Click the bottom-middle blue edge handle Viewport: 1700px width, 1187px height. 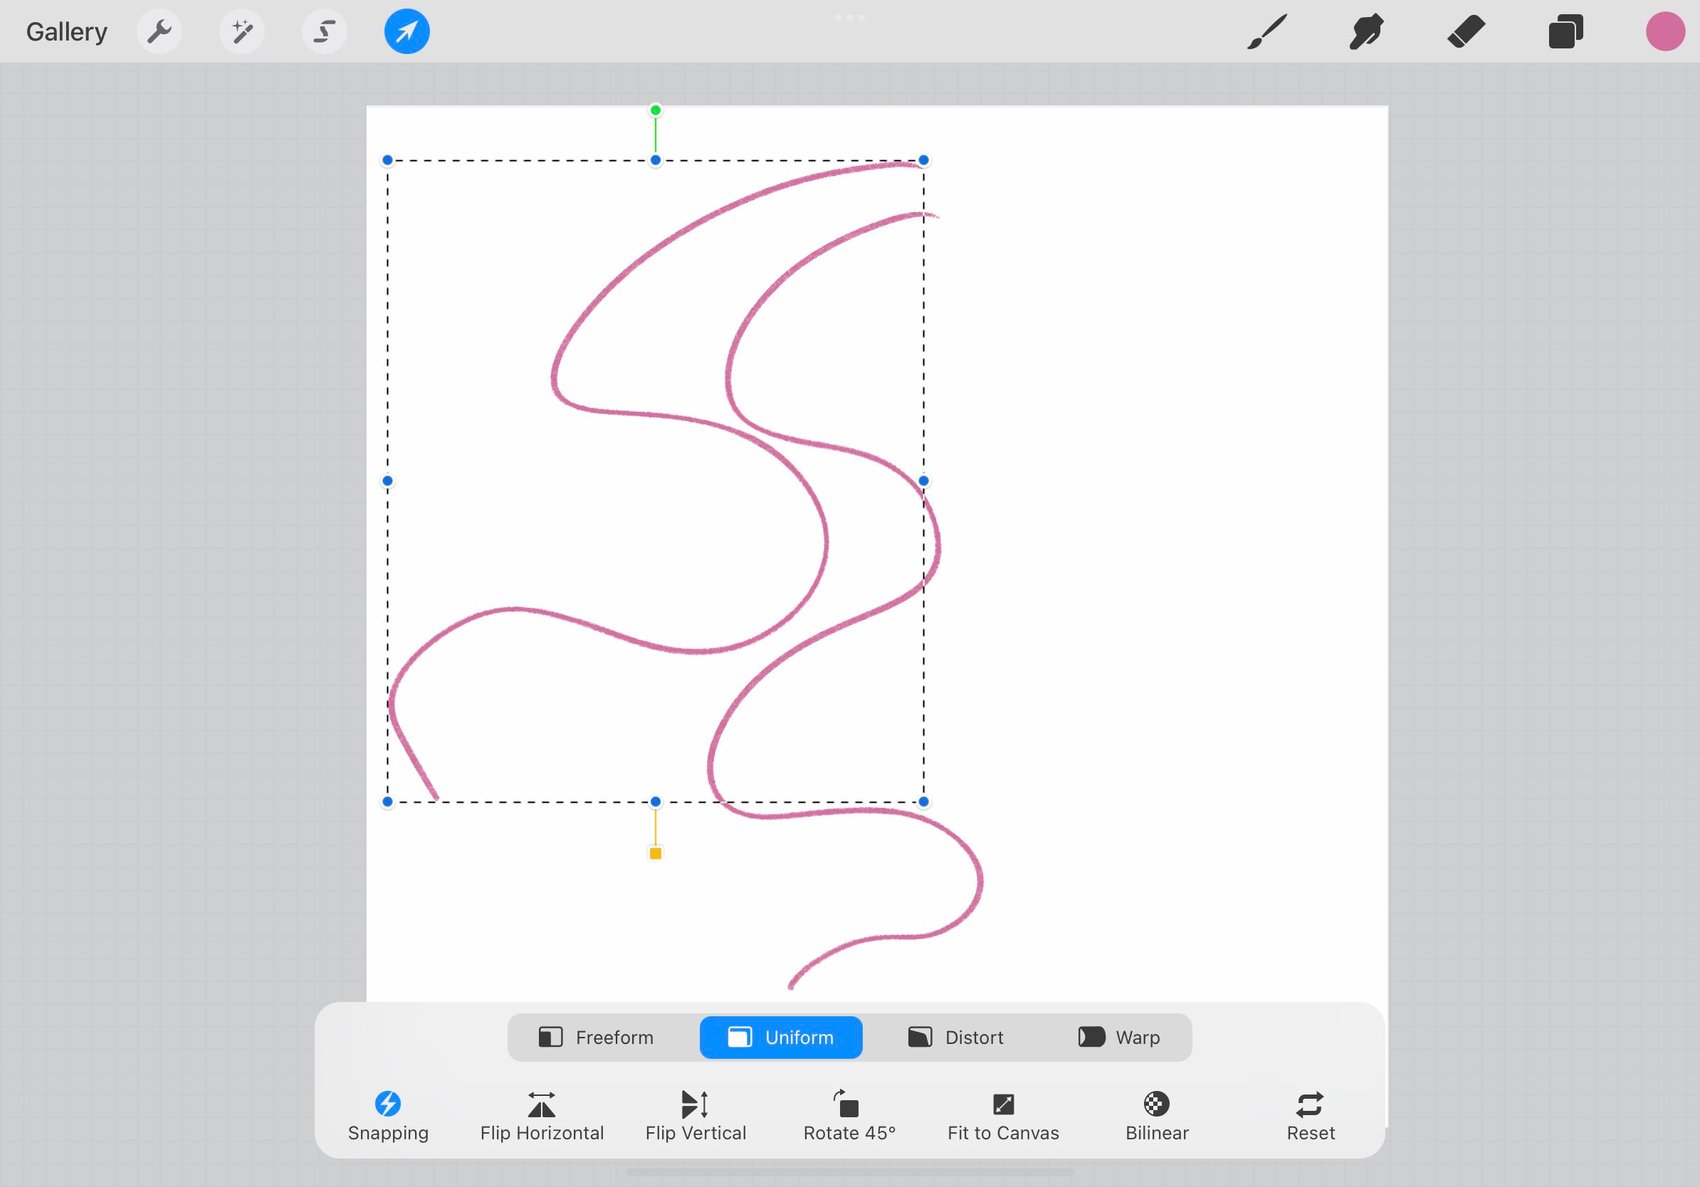coord(655,802)
